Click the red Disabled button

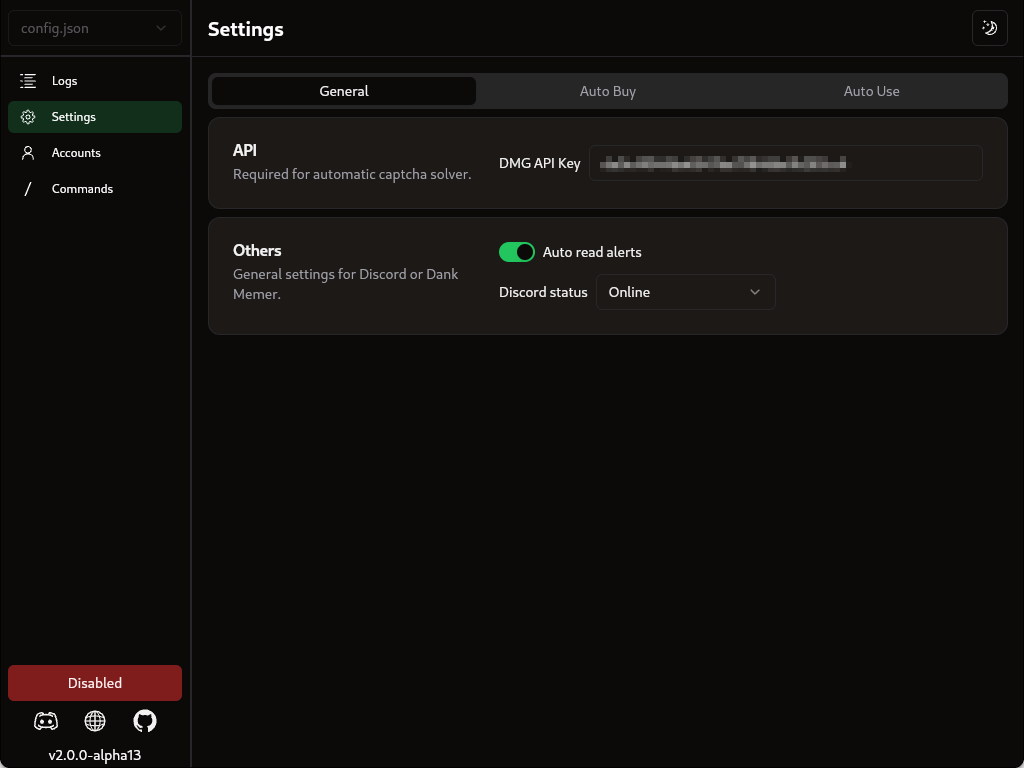point(95,682)
